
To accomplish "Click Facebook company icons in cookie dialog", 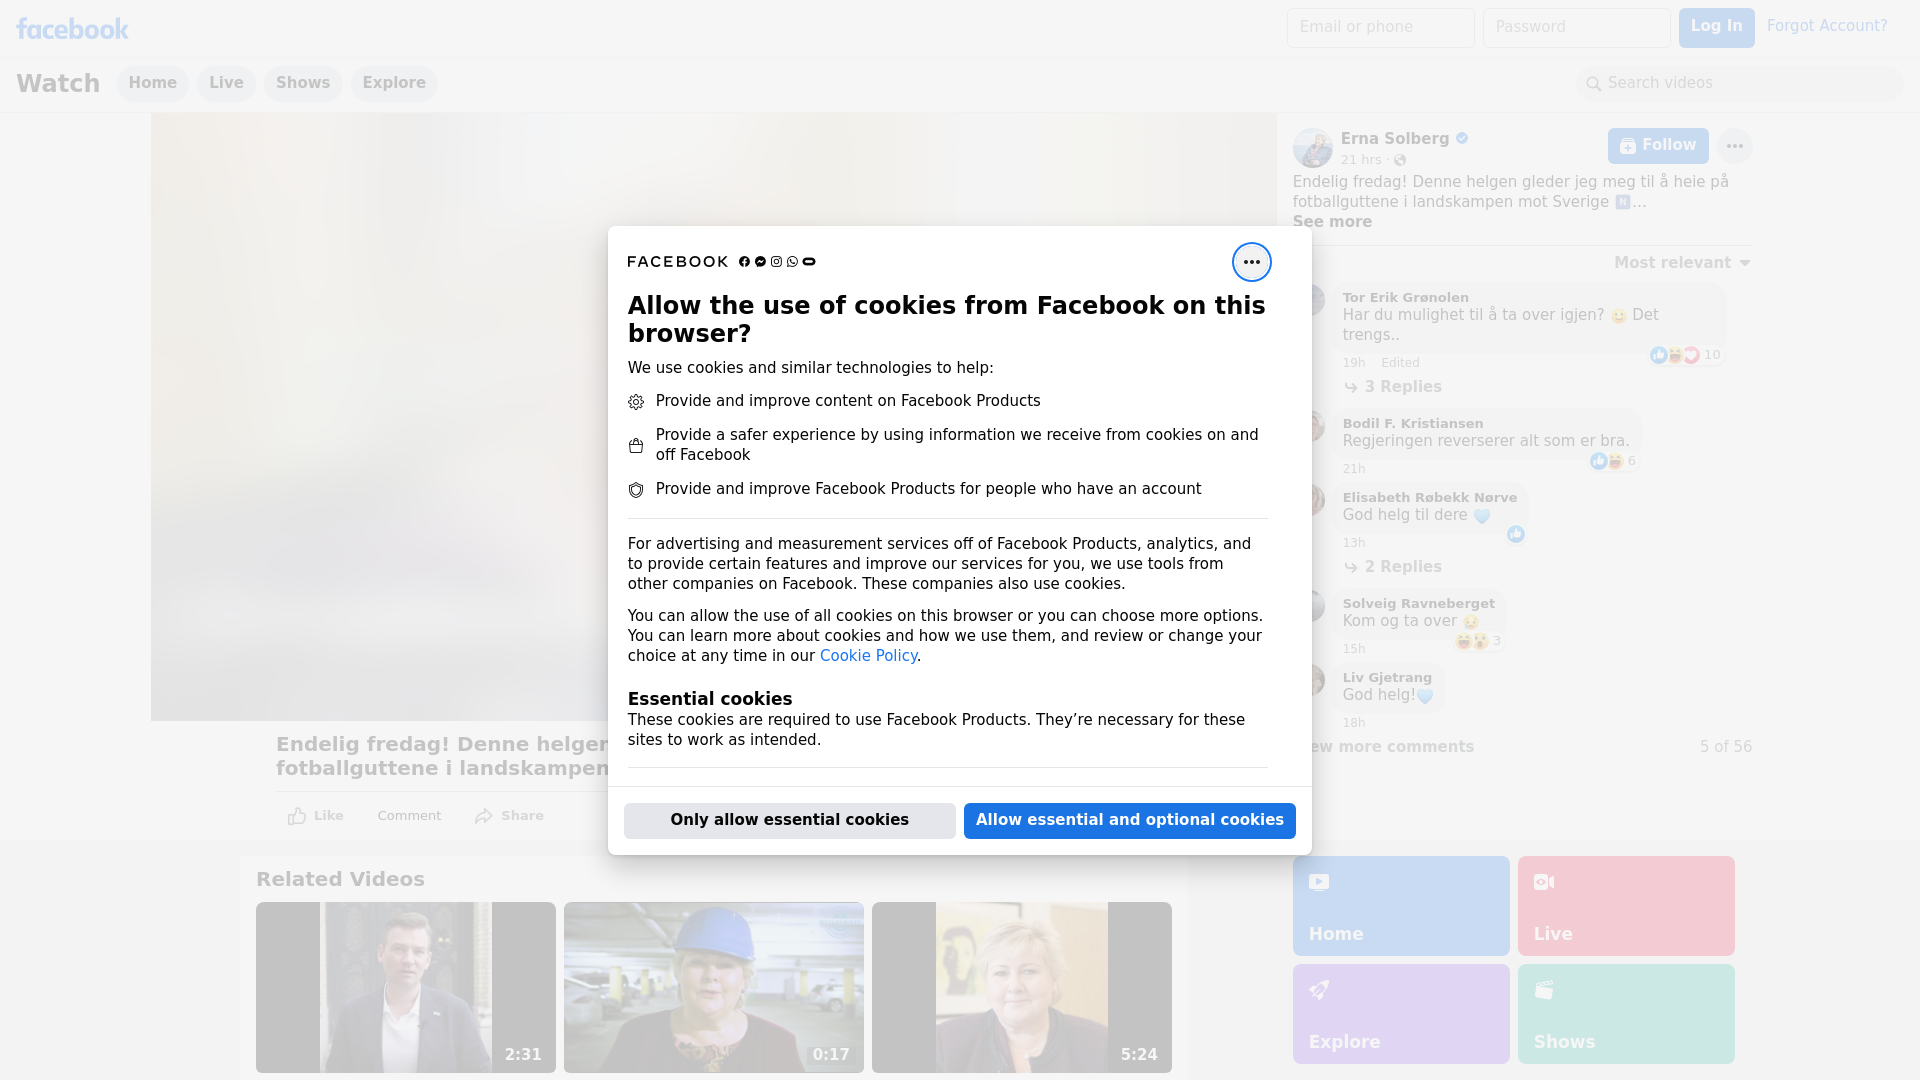I will tap(777, 262).
